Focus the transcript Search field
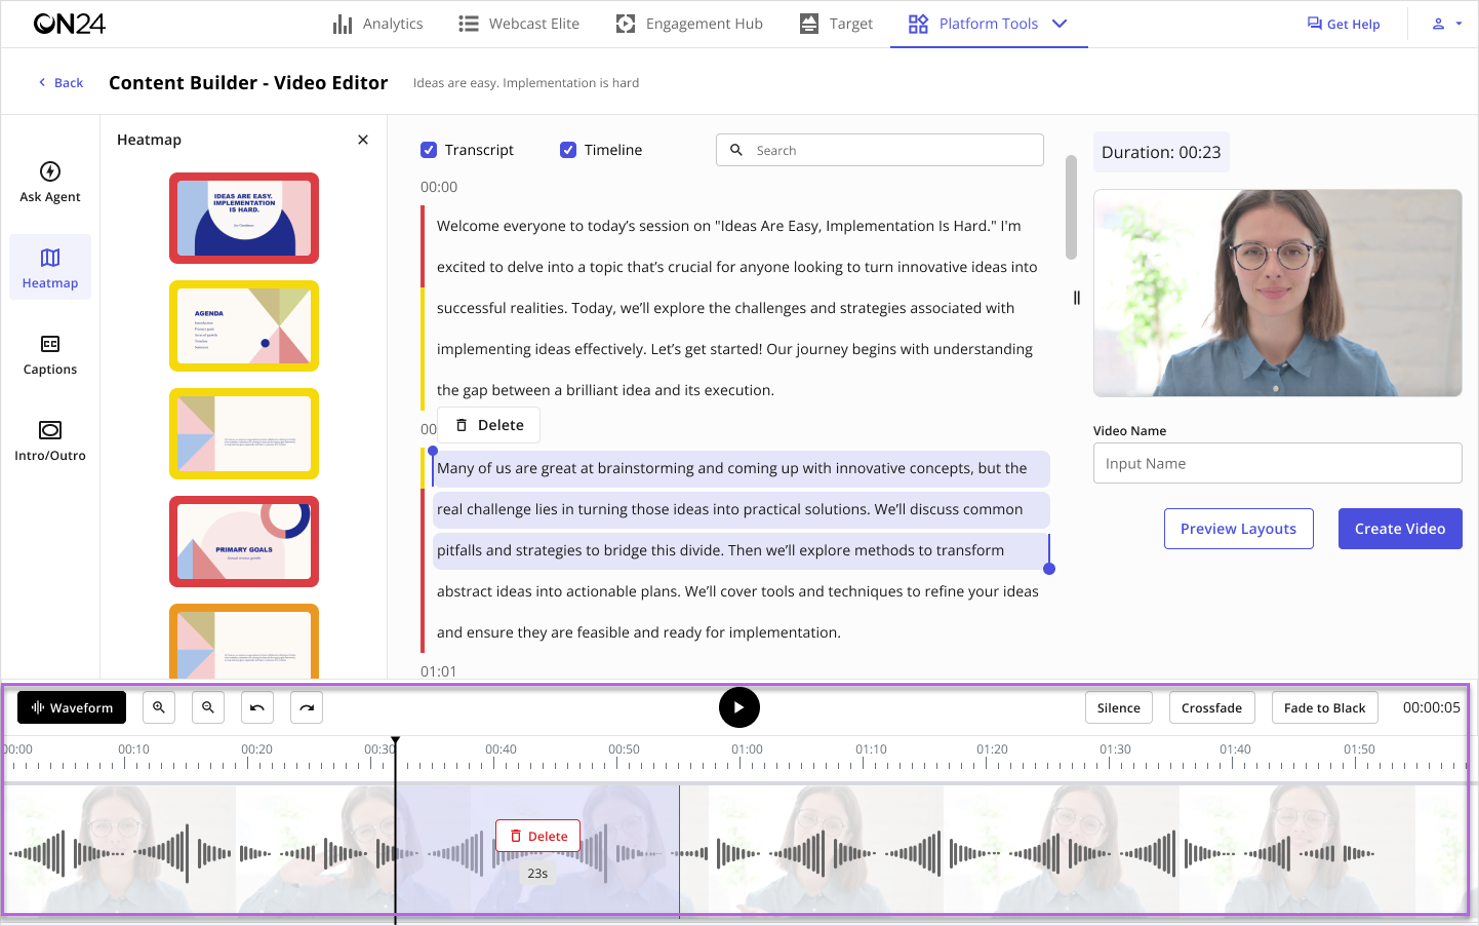The height and width of the screenshot is (926, 1479). pyautogui.click(x=880, y=150)
